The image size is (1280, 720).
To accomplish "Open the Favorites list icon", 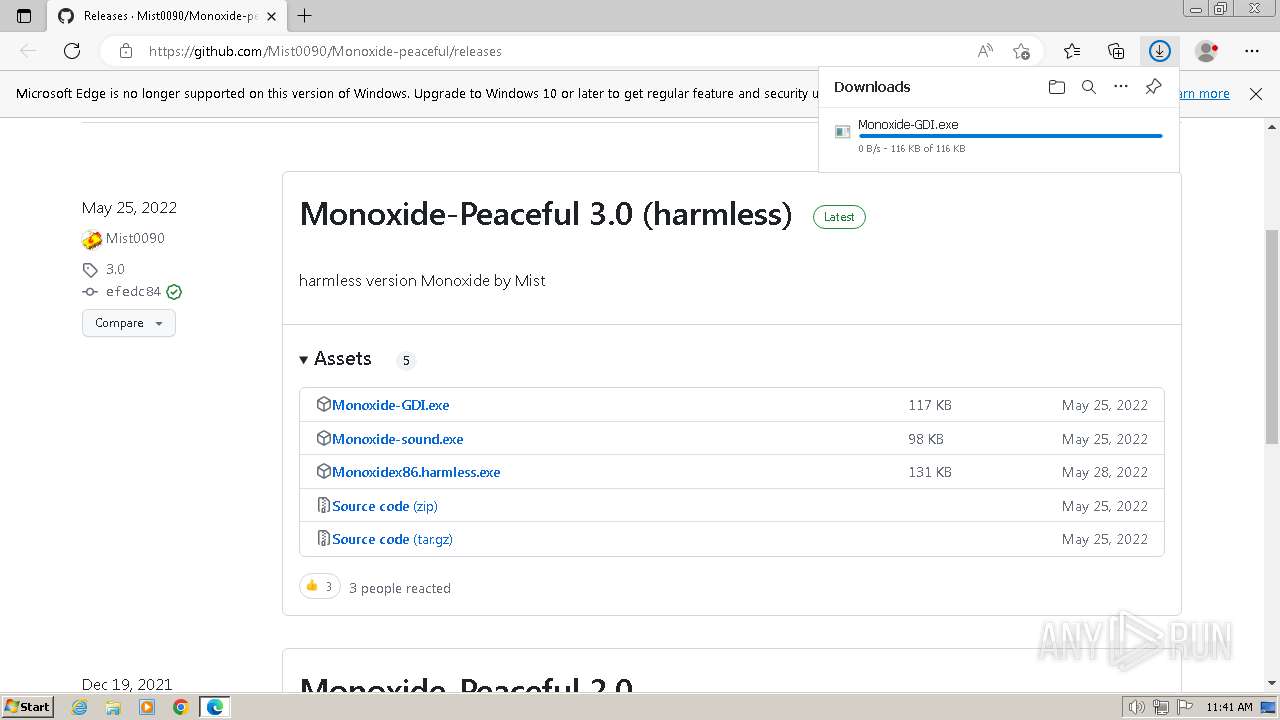I will pyautogui.click(x=1072, y=51).
